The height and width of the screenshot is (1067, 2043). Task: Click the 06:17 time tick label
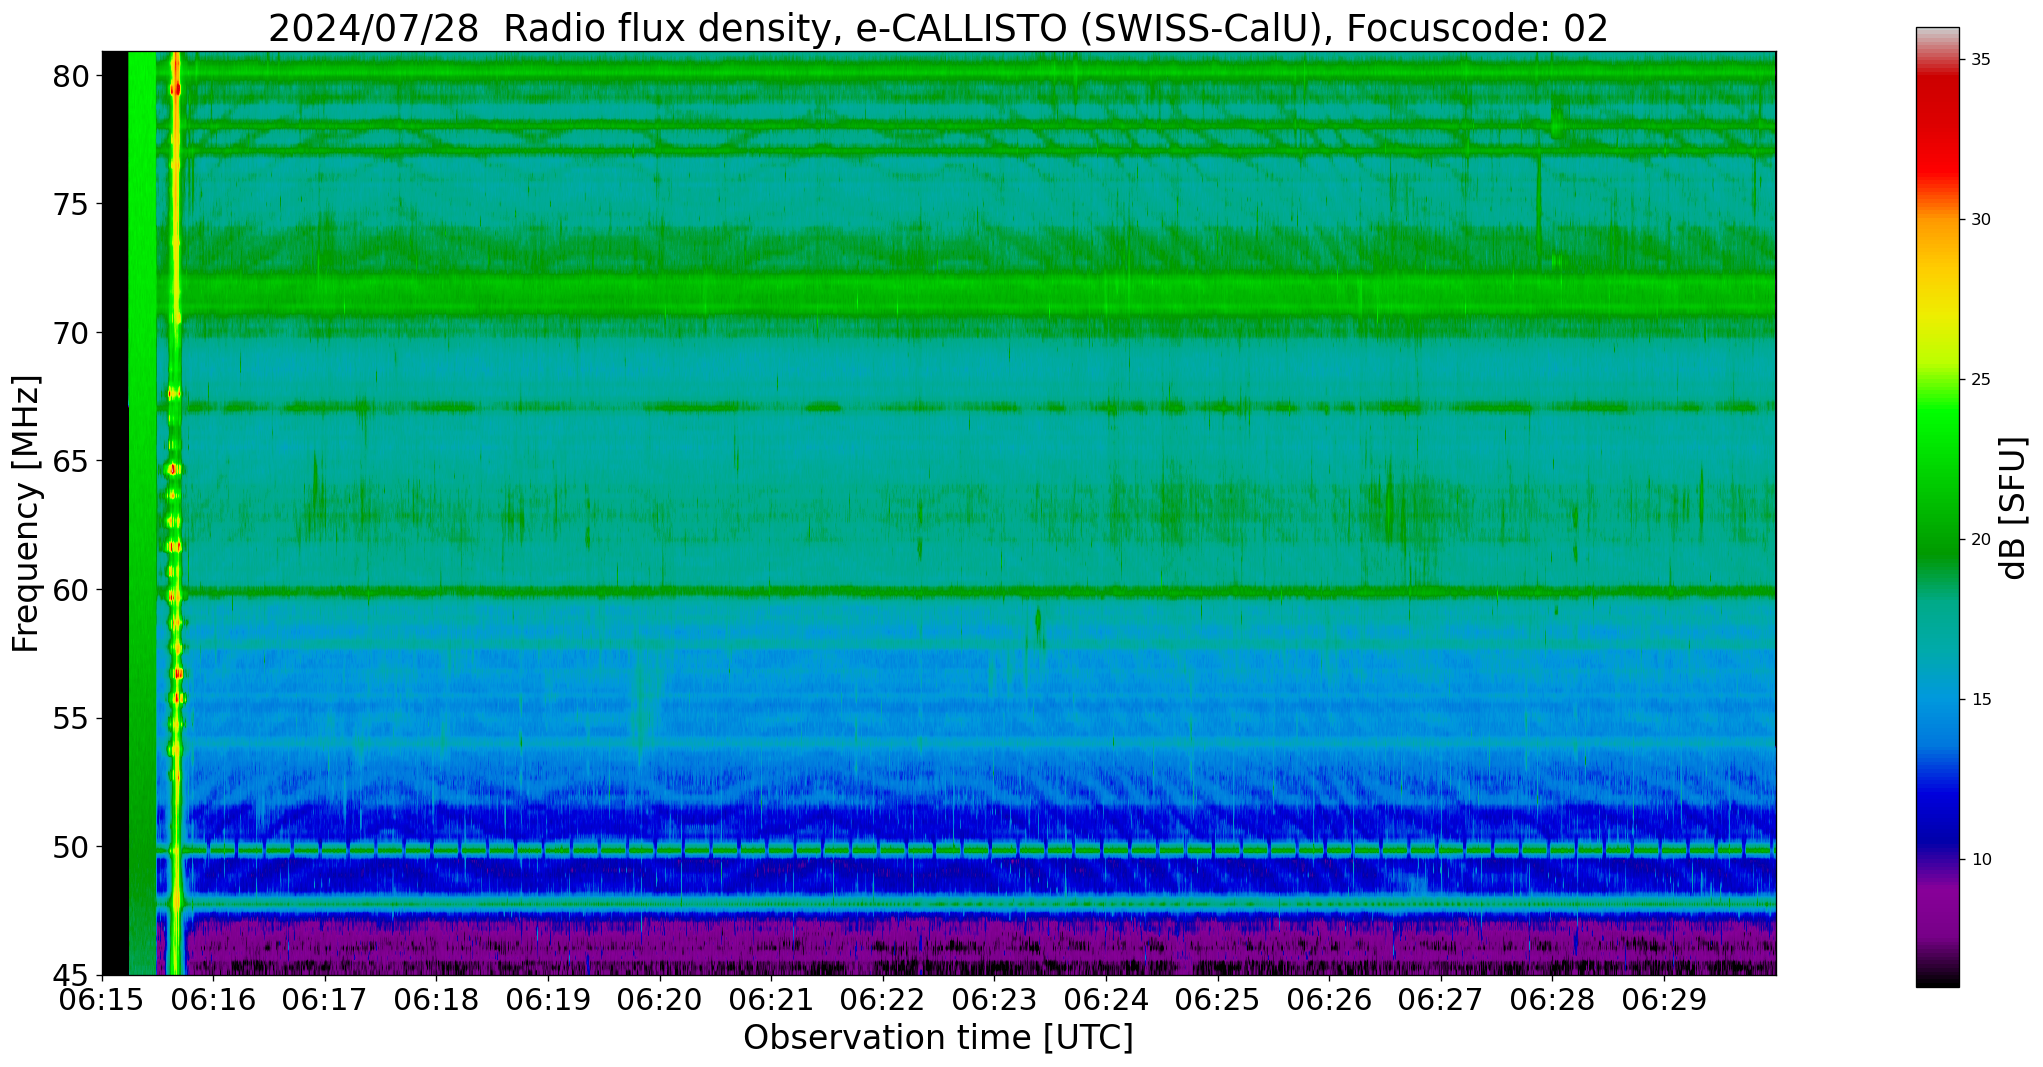tap(325, 999)
